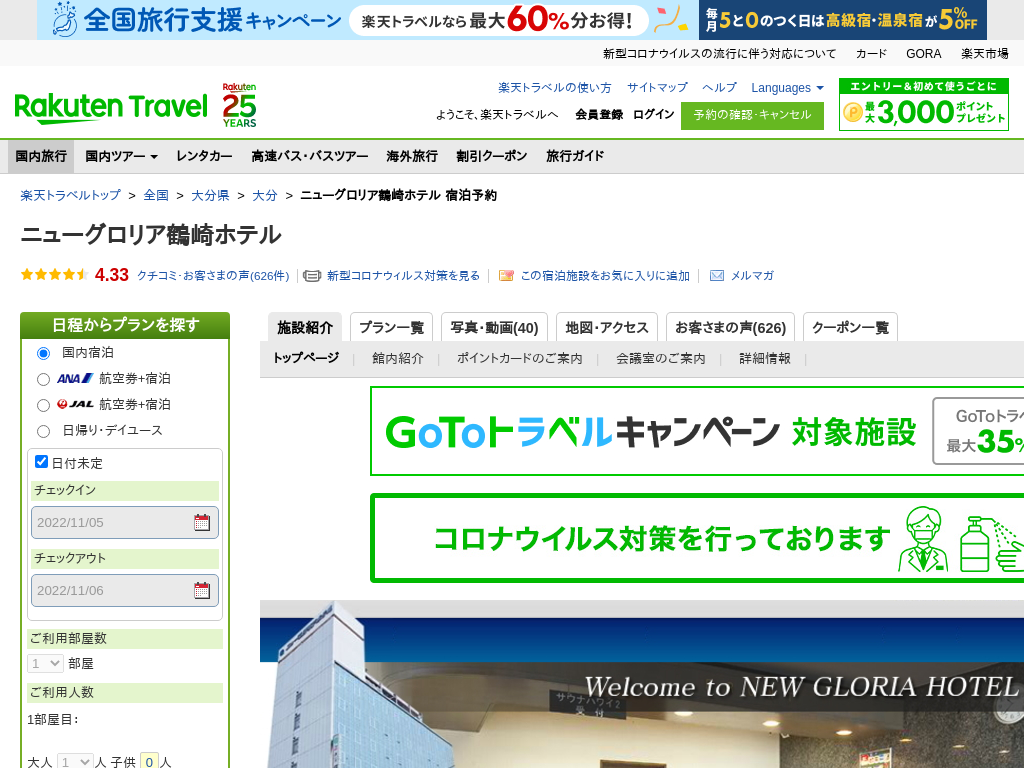Uncheck the 日付未定 checkbox

pos(41,462)
